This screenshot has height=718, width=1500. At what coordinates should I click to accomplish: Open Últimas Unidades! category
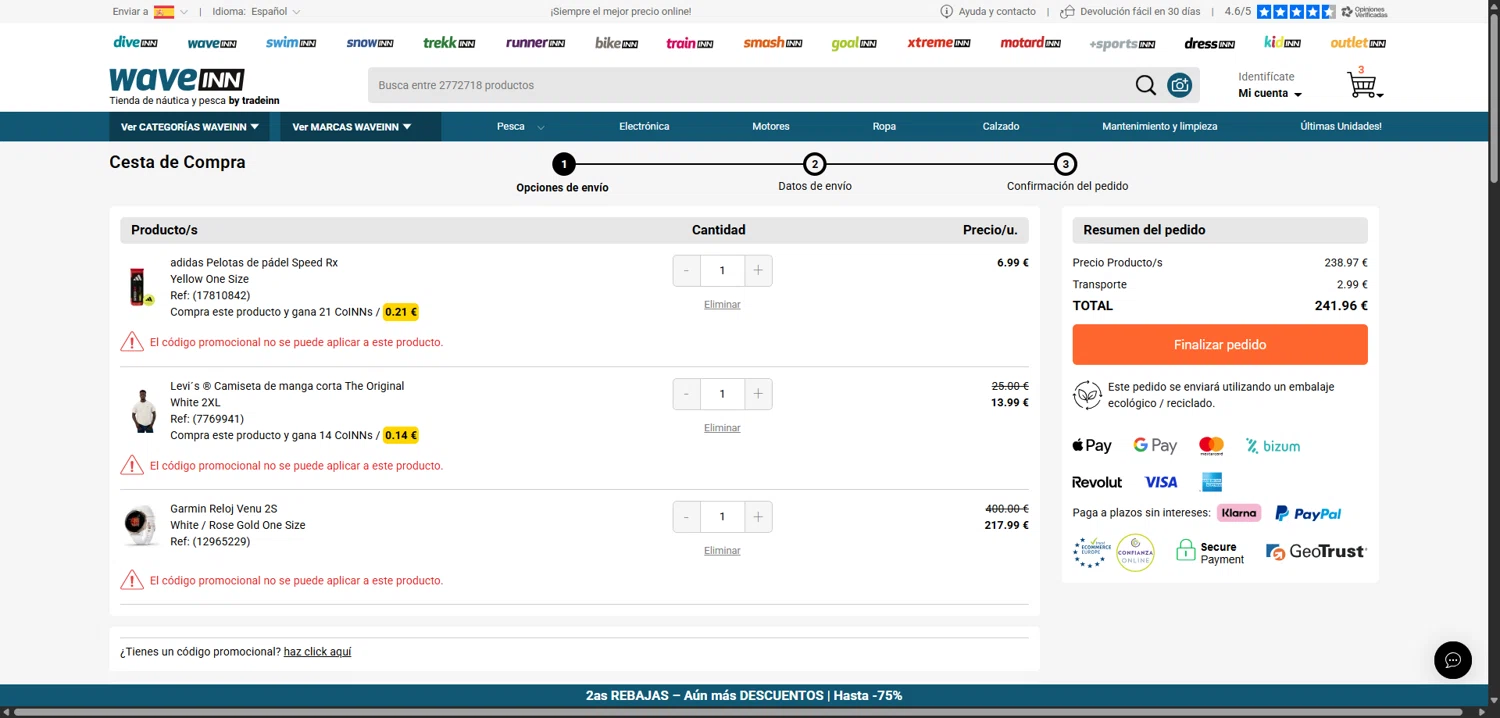click(1341, 127)
